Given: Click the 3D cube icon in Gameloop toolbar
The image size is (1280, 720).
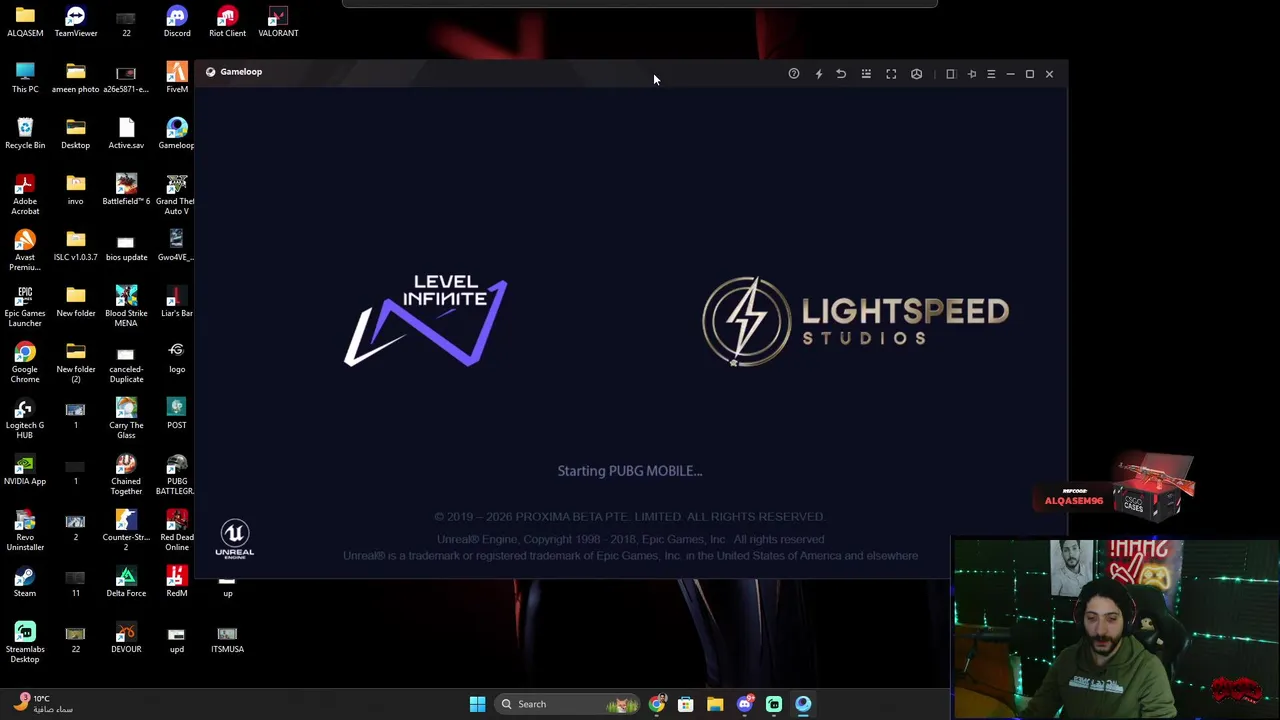Looking at the screenshot, I should (x=916, y=74).
